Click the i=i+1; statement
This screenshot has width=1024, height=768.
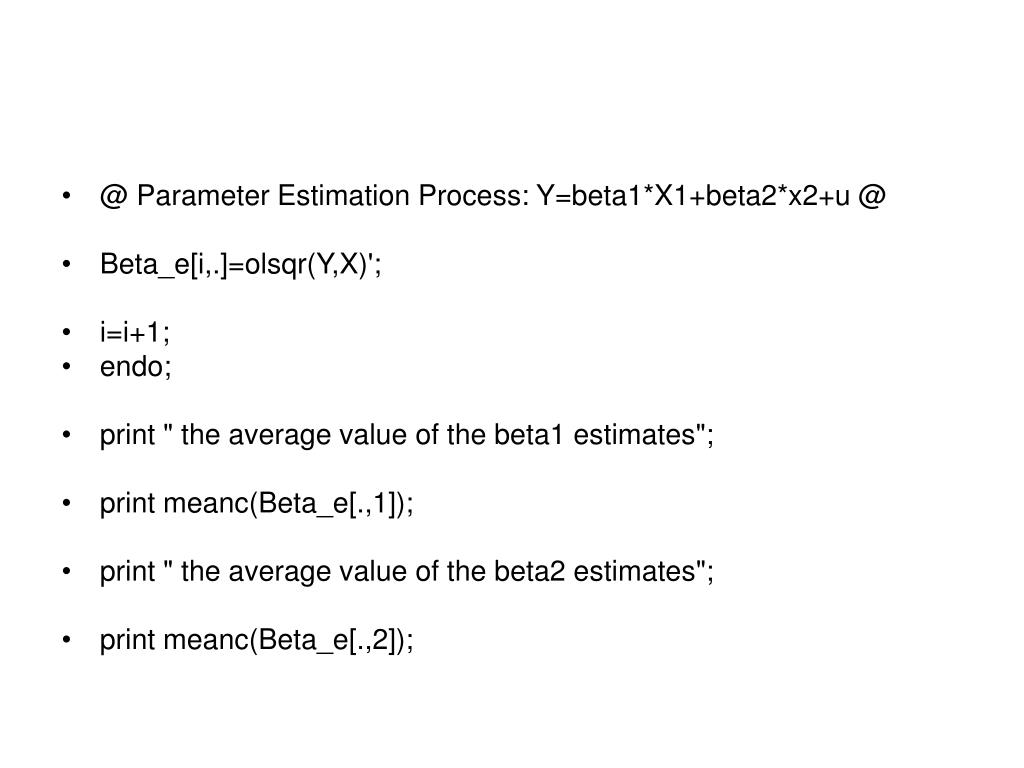(x=135, y=332)
